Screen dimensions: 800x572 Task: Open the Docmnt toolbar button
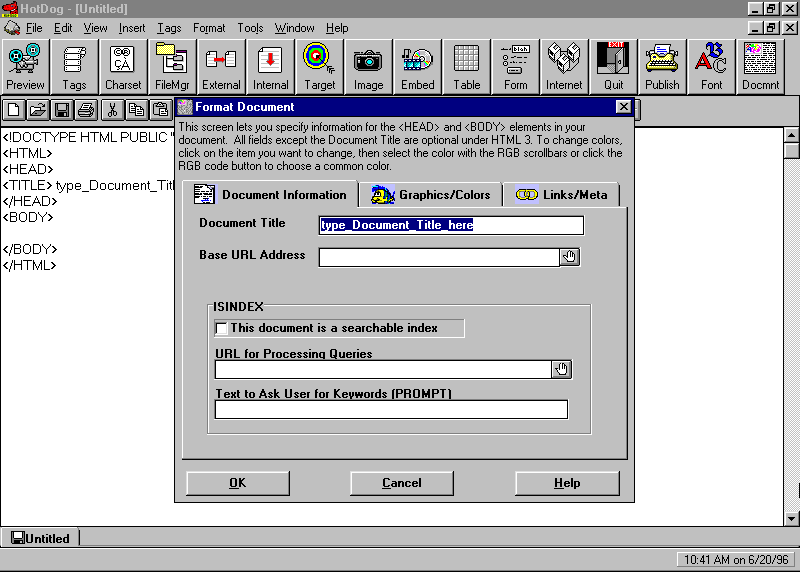click(760, 67)
